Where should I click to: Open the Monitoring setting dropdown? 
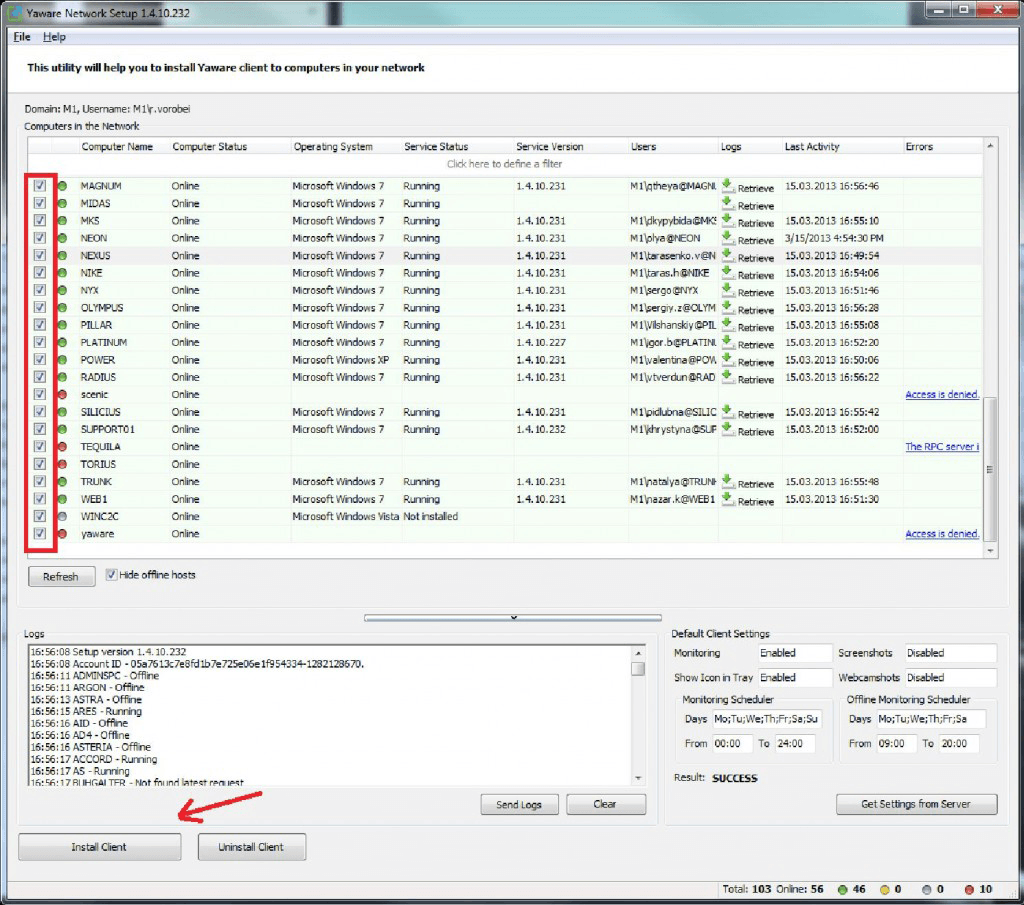795,653
